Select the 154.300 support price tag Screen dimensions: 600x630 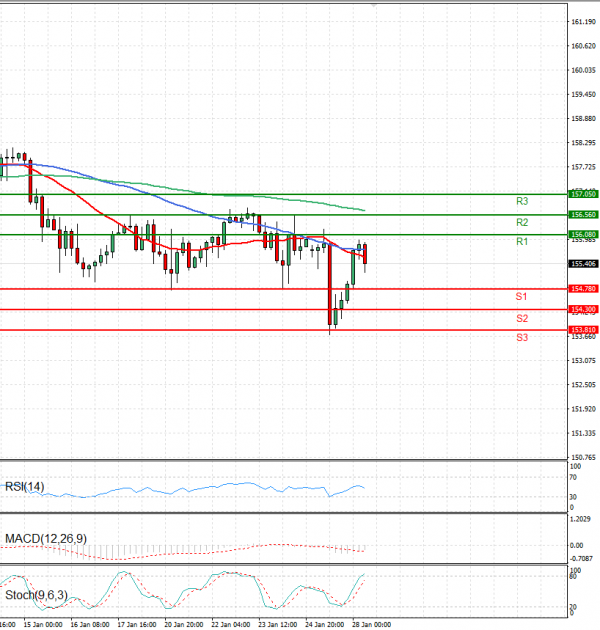click(584, 309)
